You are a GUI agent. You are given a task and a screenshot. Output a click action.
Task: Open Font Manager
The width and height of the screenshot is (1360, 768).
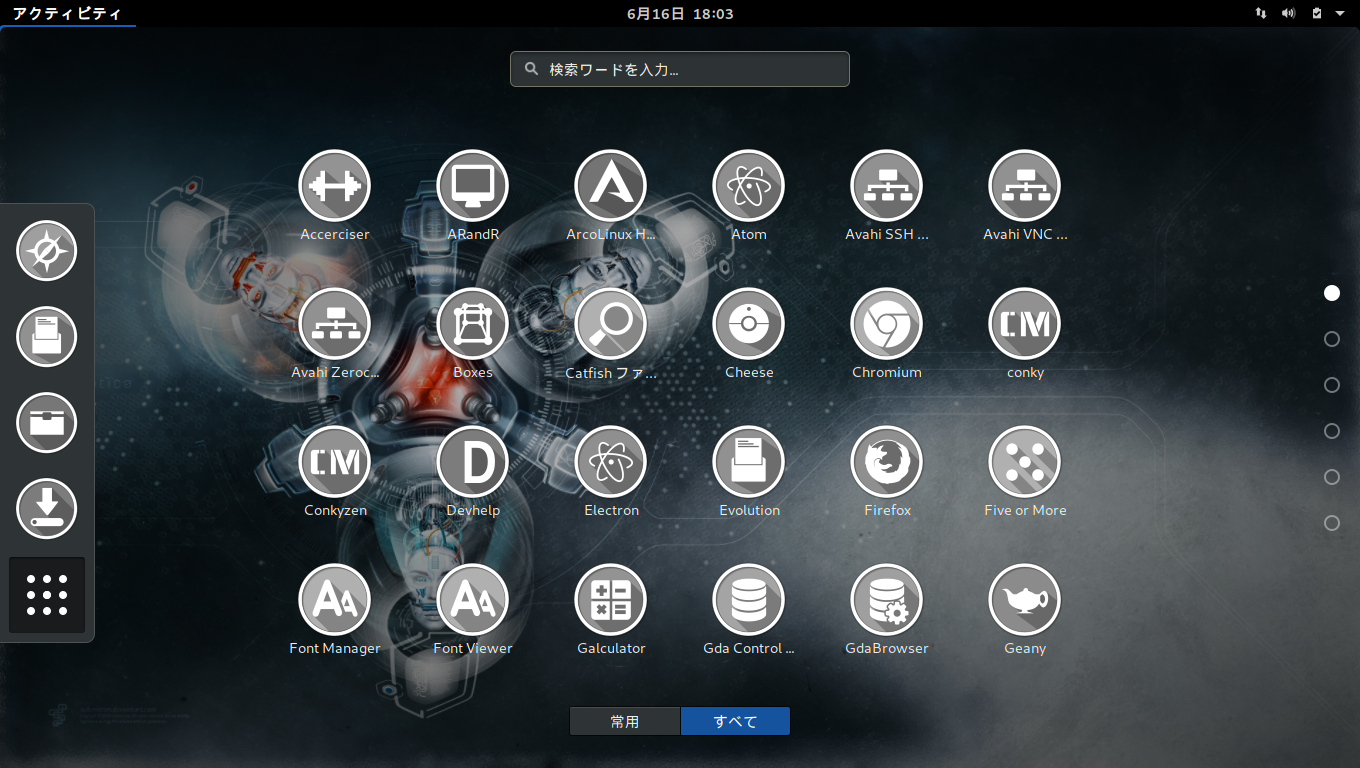(x=335, y=600)
